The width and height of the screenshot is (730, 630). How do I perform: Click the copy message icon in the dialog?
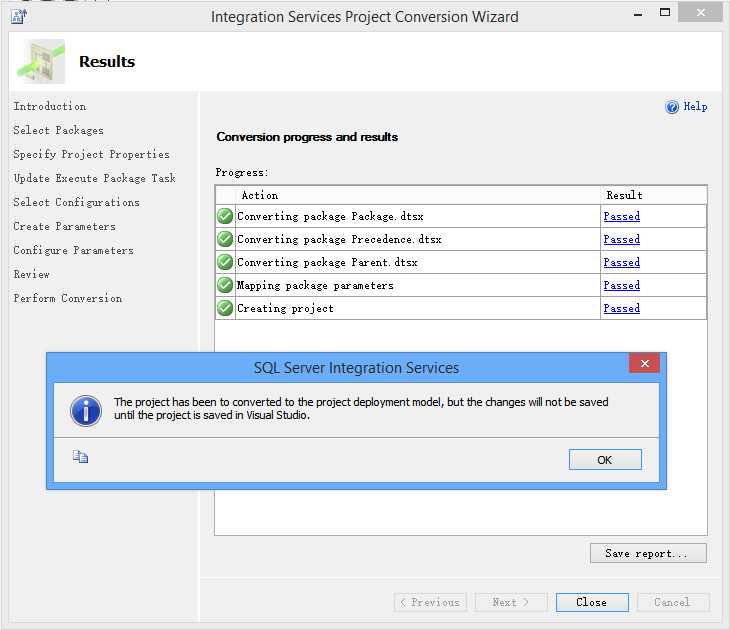tap(81, 457)
